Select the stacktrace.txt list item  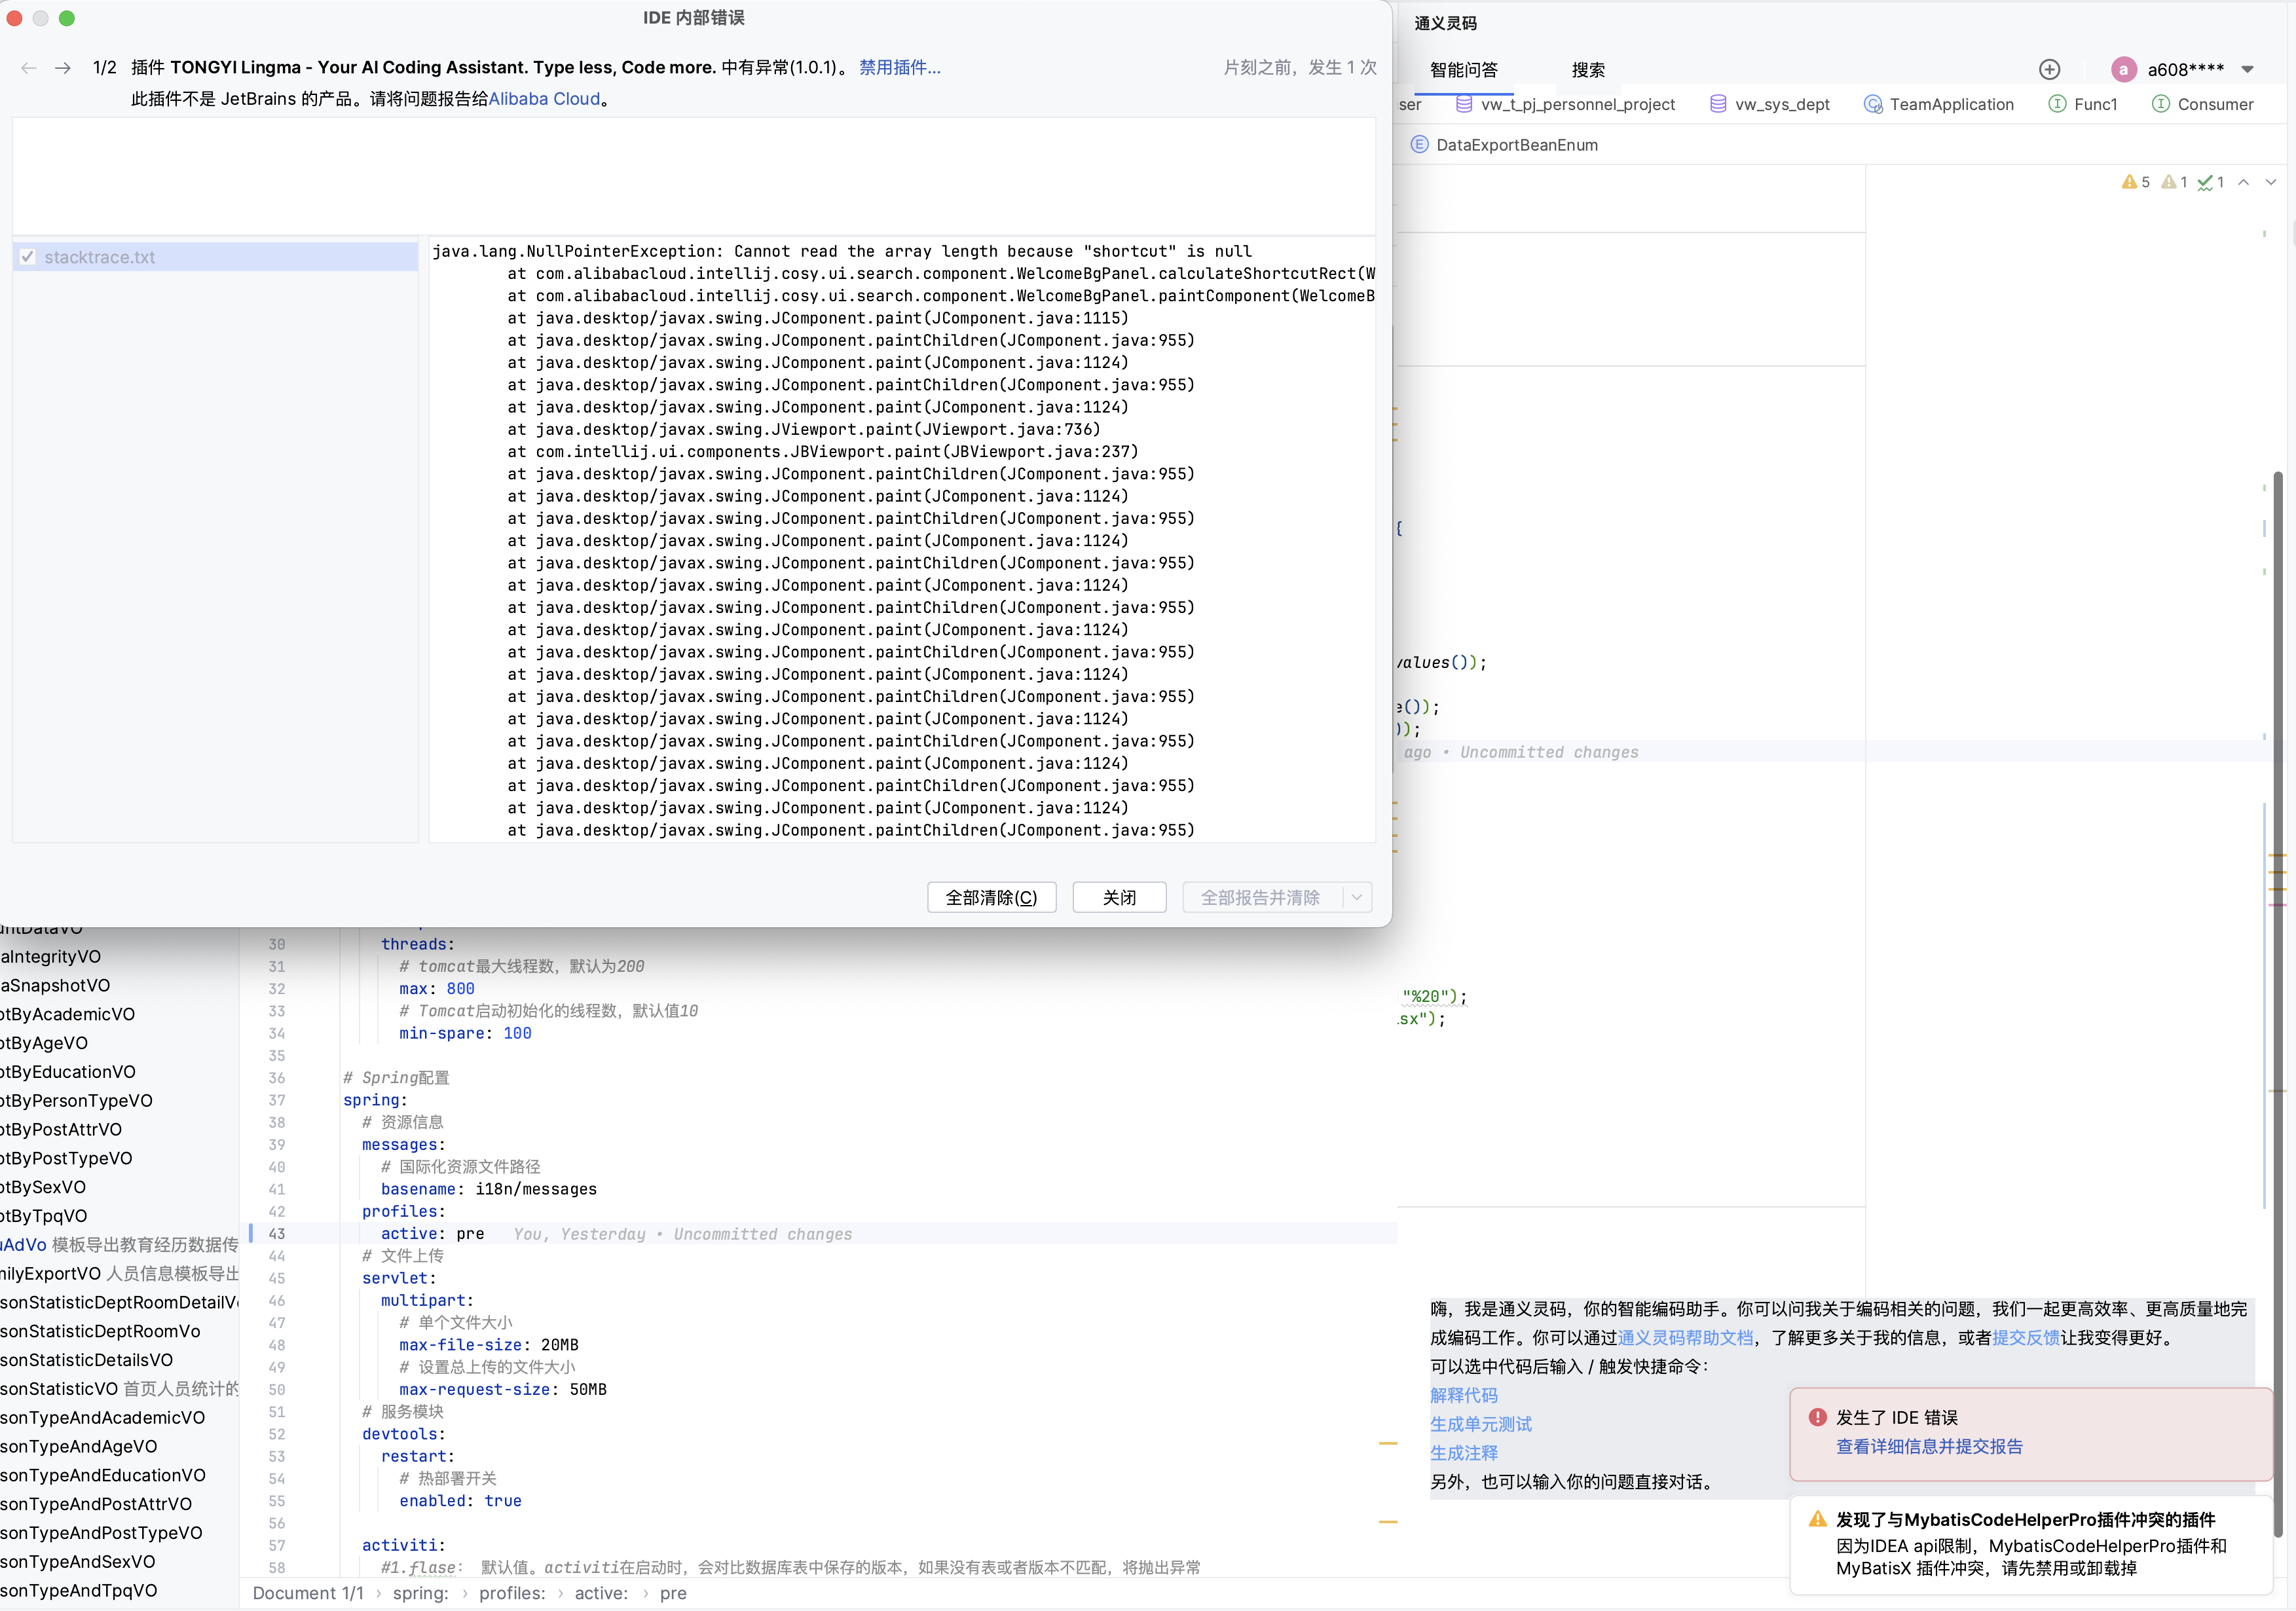[216, 257]
